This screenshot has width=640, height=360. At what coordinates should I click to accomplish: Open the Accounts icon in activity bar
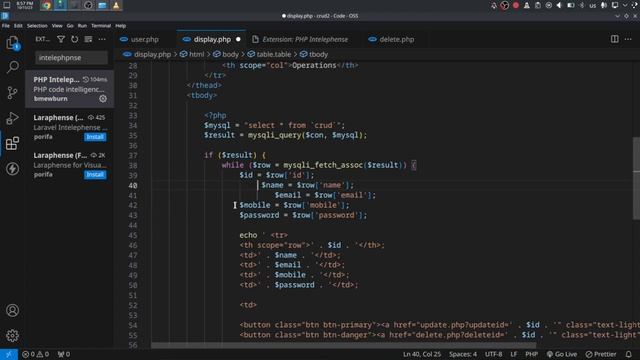(x=12, y=310)
